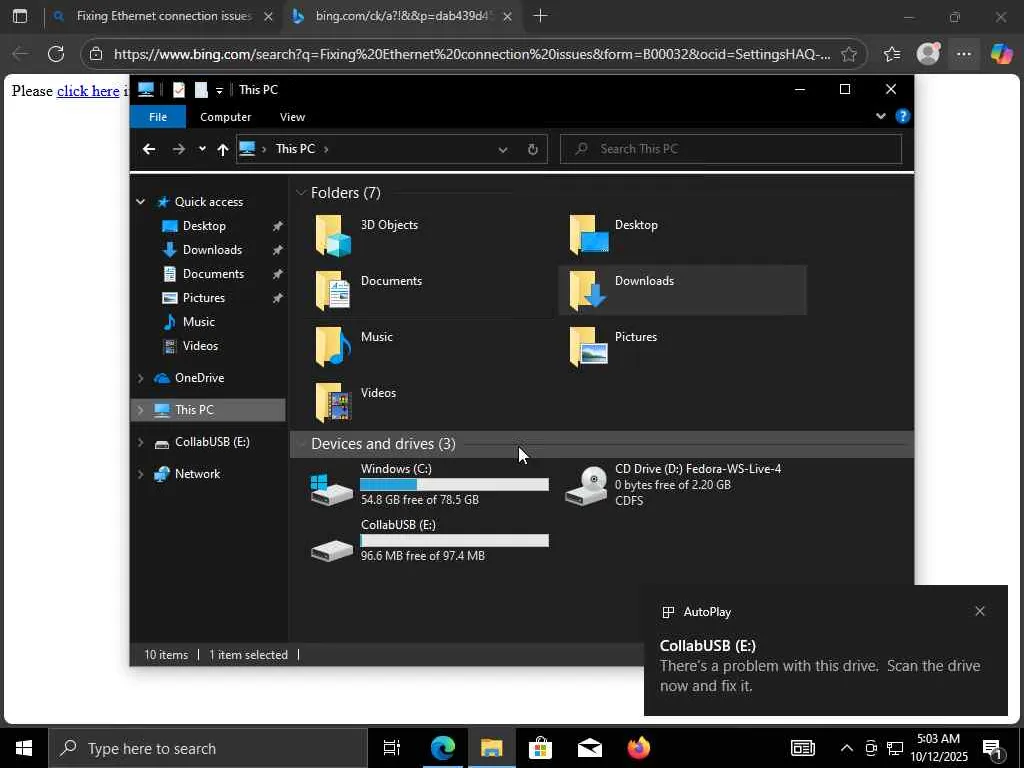Collapse the Devices and drives group
The height and width of the screenshot is (768, 1024).
pos(301,444)
